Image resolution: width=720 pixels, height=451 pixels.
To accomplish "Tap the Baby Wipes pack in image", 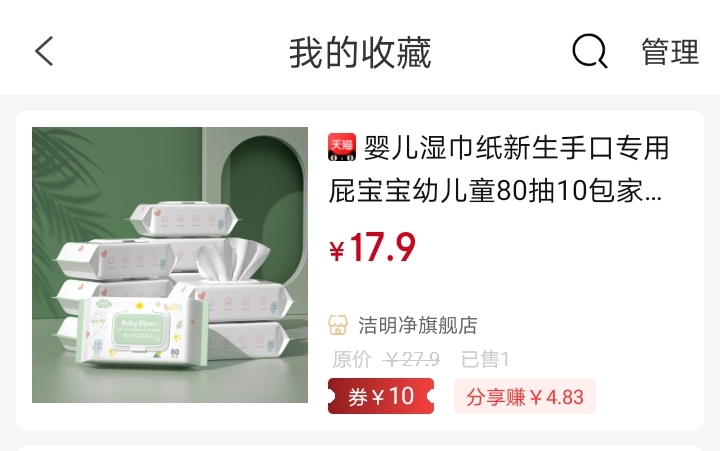I will tap(141, 331).
